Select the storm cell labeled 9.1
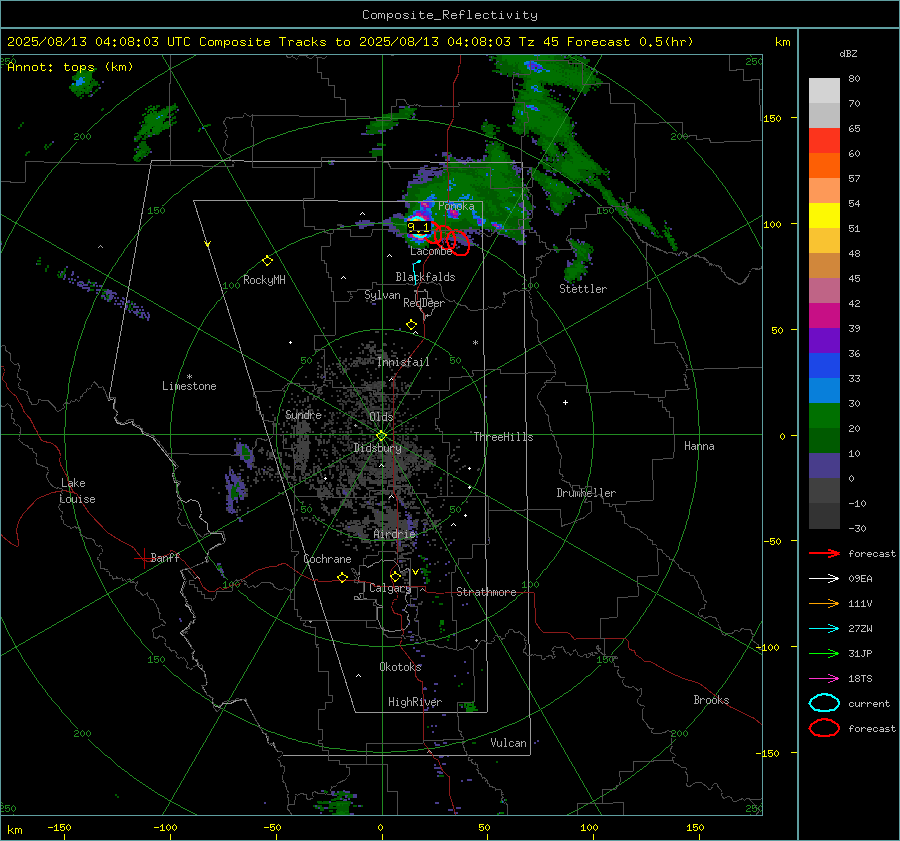The width and height of the screenshot is (900, 841). point(418,227)
